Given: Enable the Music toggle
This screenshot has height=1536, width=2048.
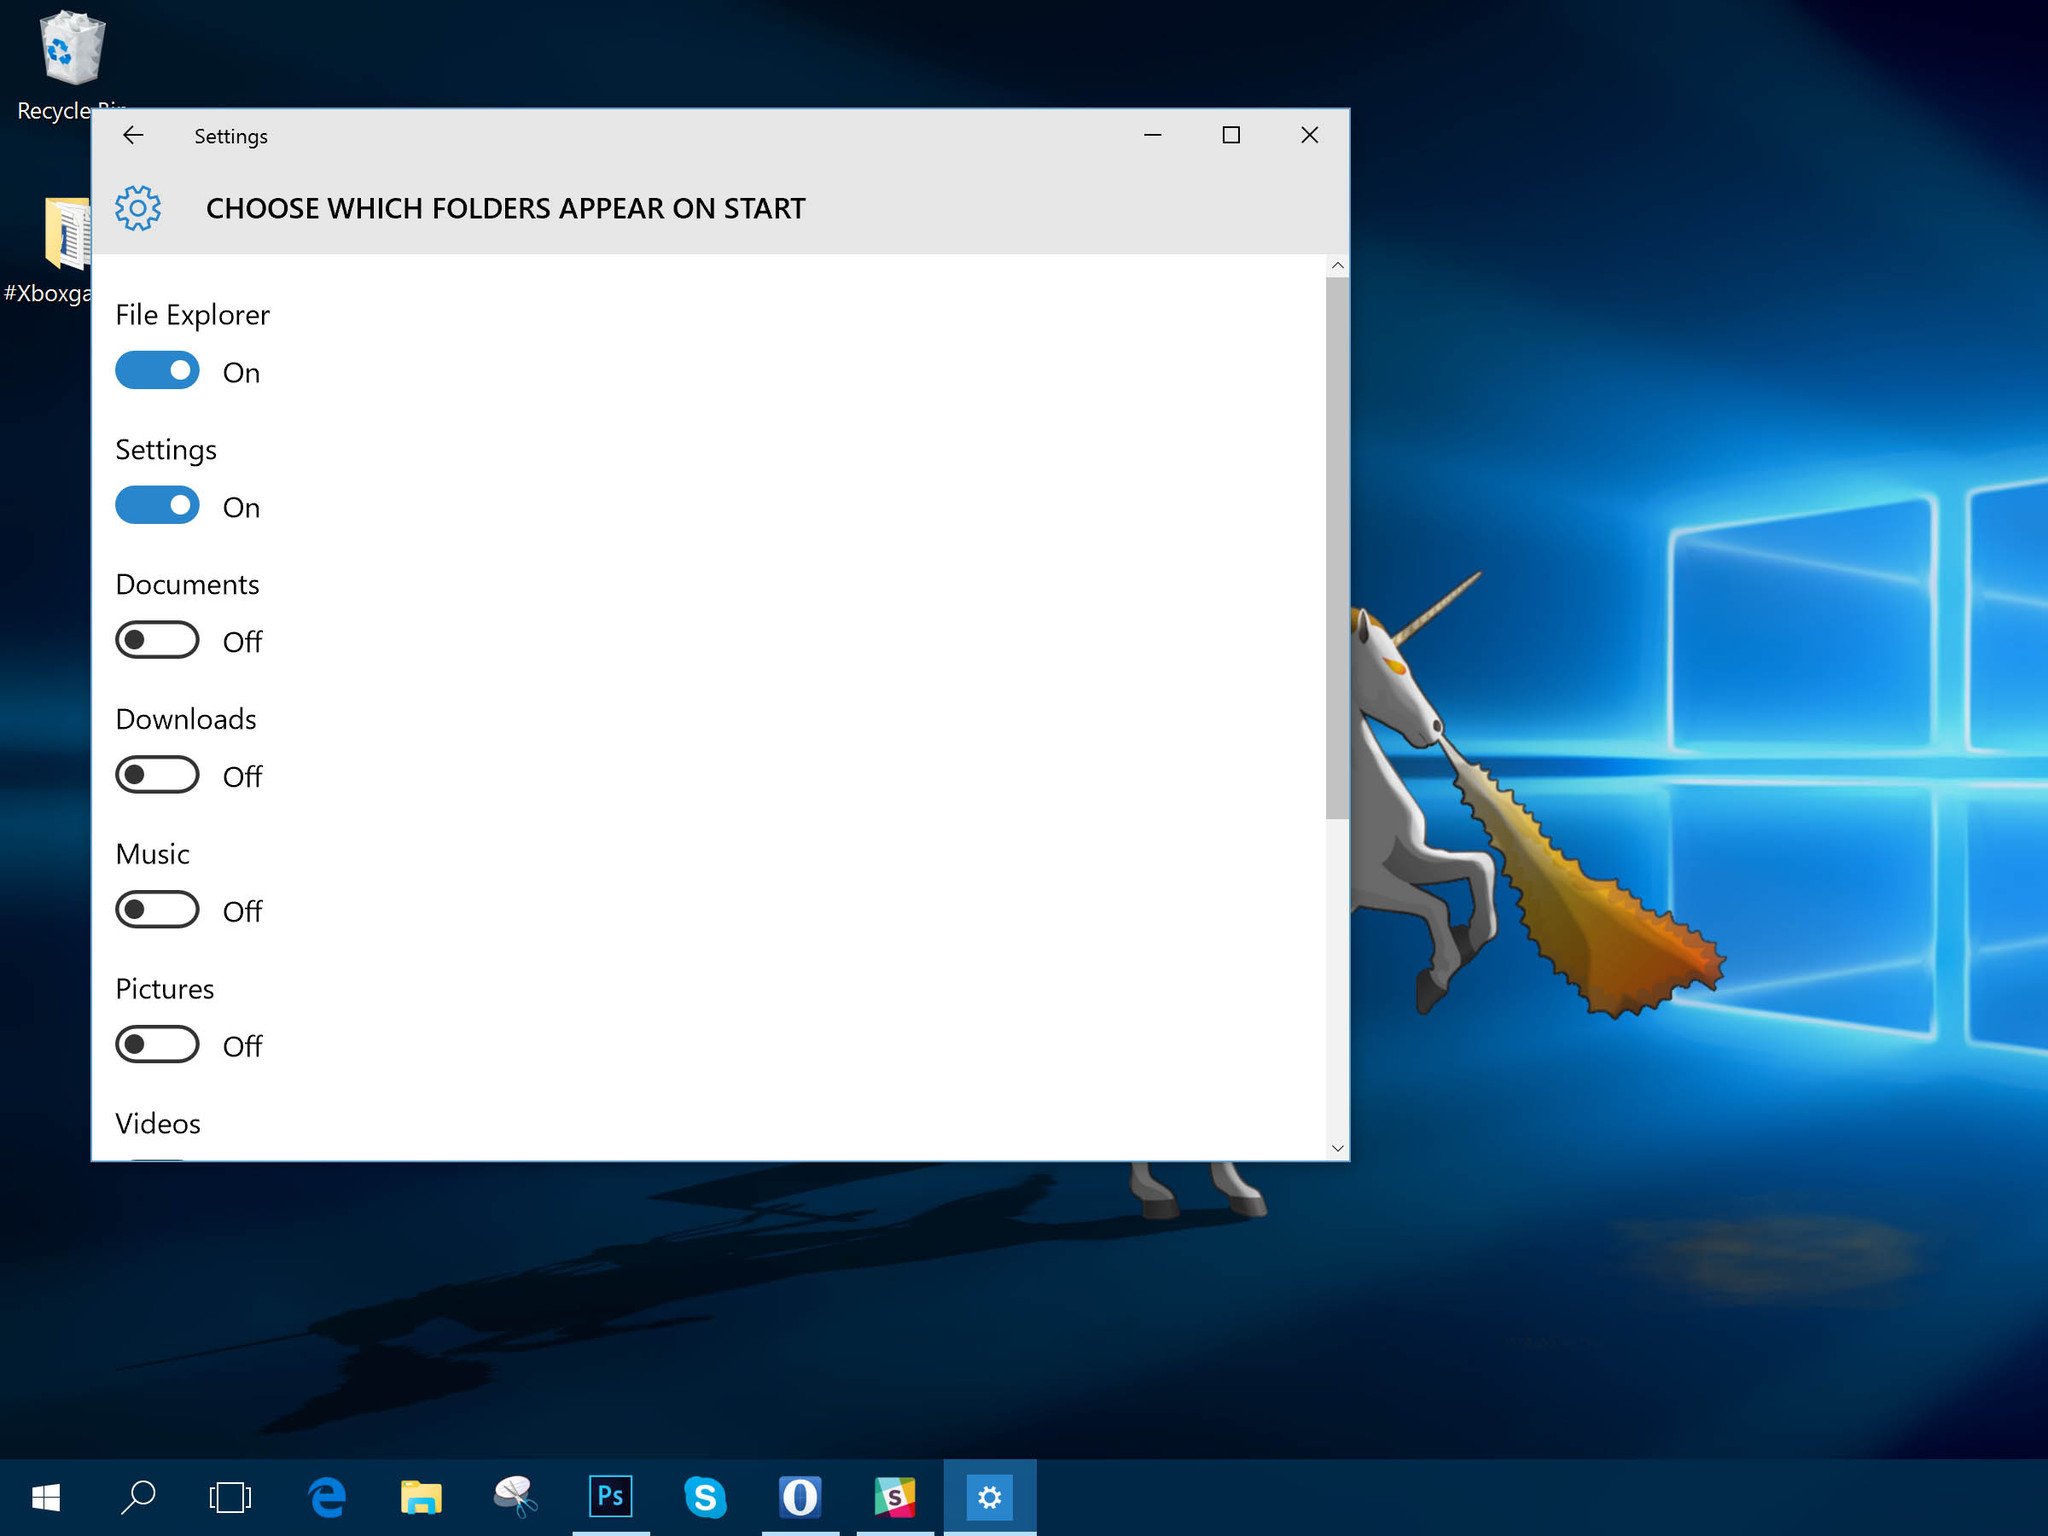Looking at the screenshot, I should (157, 910).
